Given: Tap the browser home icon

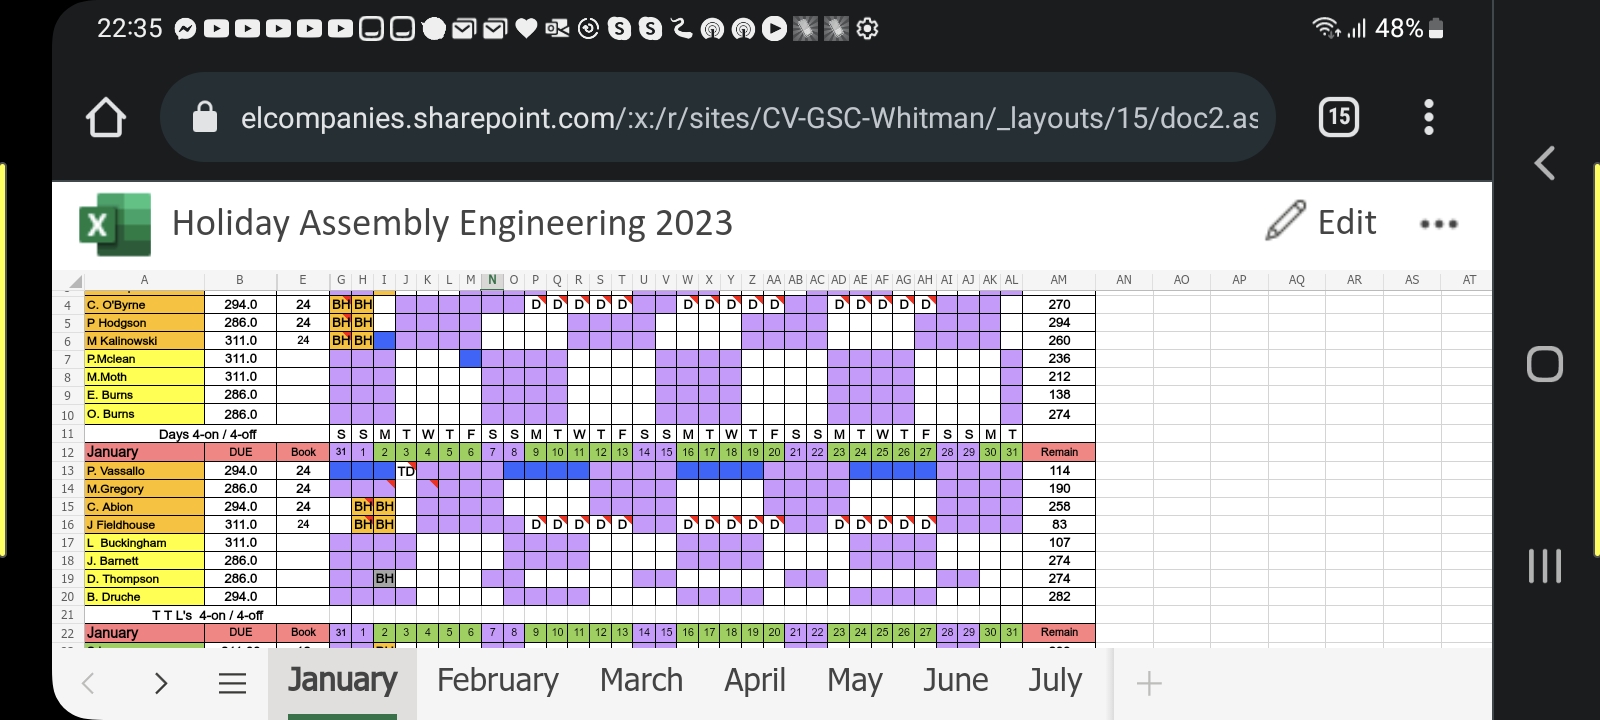Looking at the screenshot, I should (x=106, y=118).
